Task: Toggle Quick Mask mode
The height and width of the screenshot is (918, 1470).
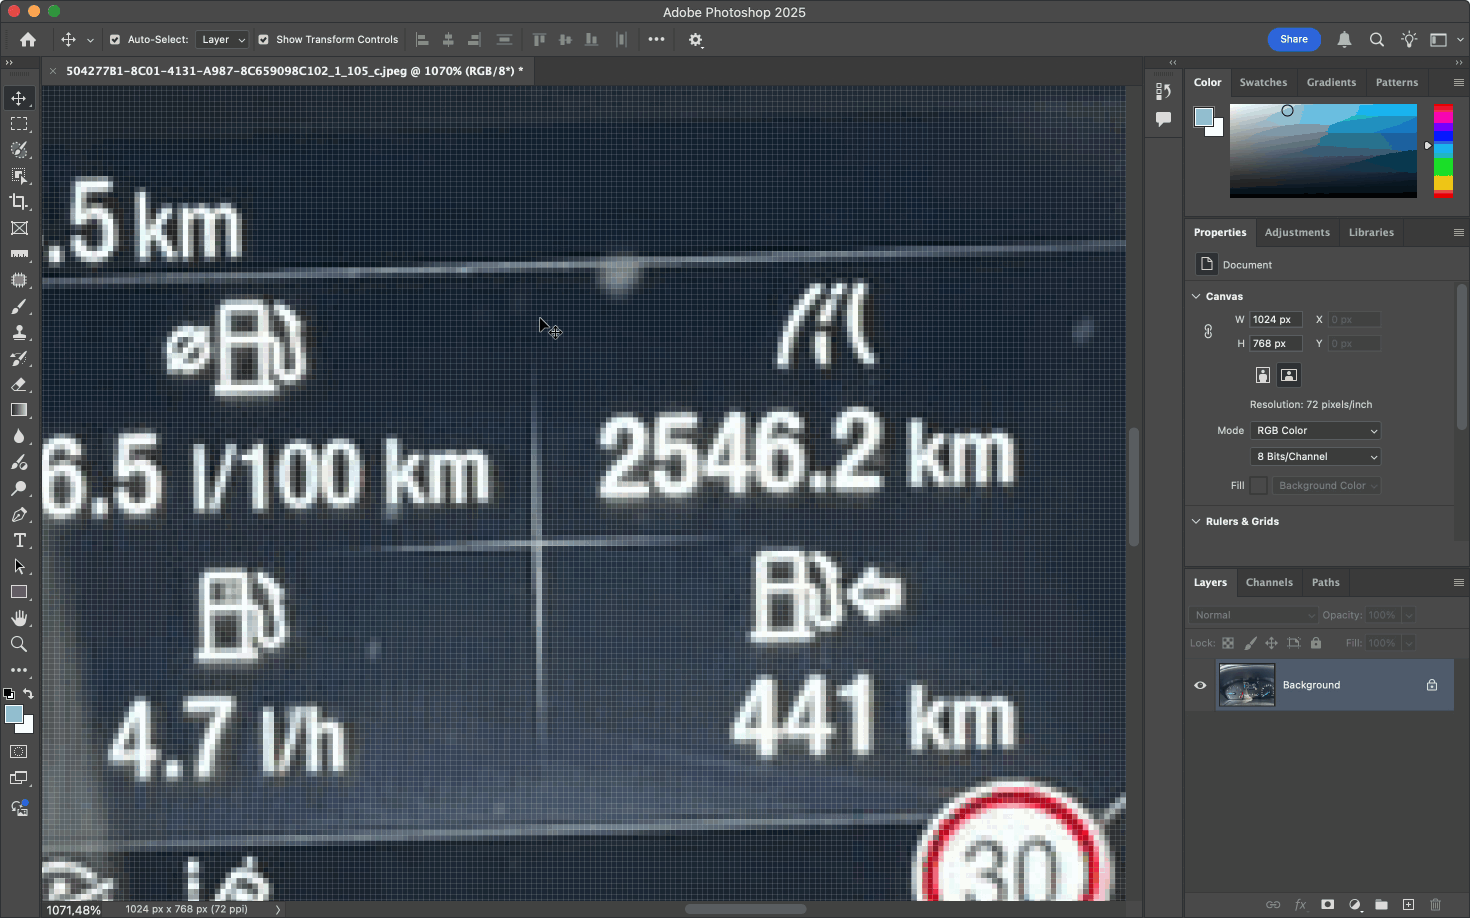Action: click(x=19, y=751)
